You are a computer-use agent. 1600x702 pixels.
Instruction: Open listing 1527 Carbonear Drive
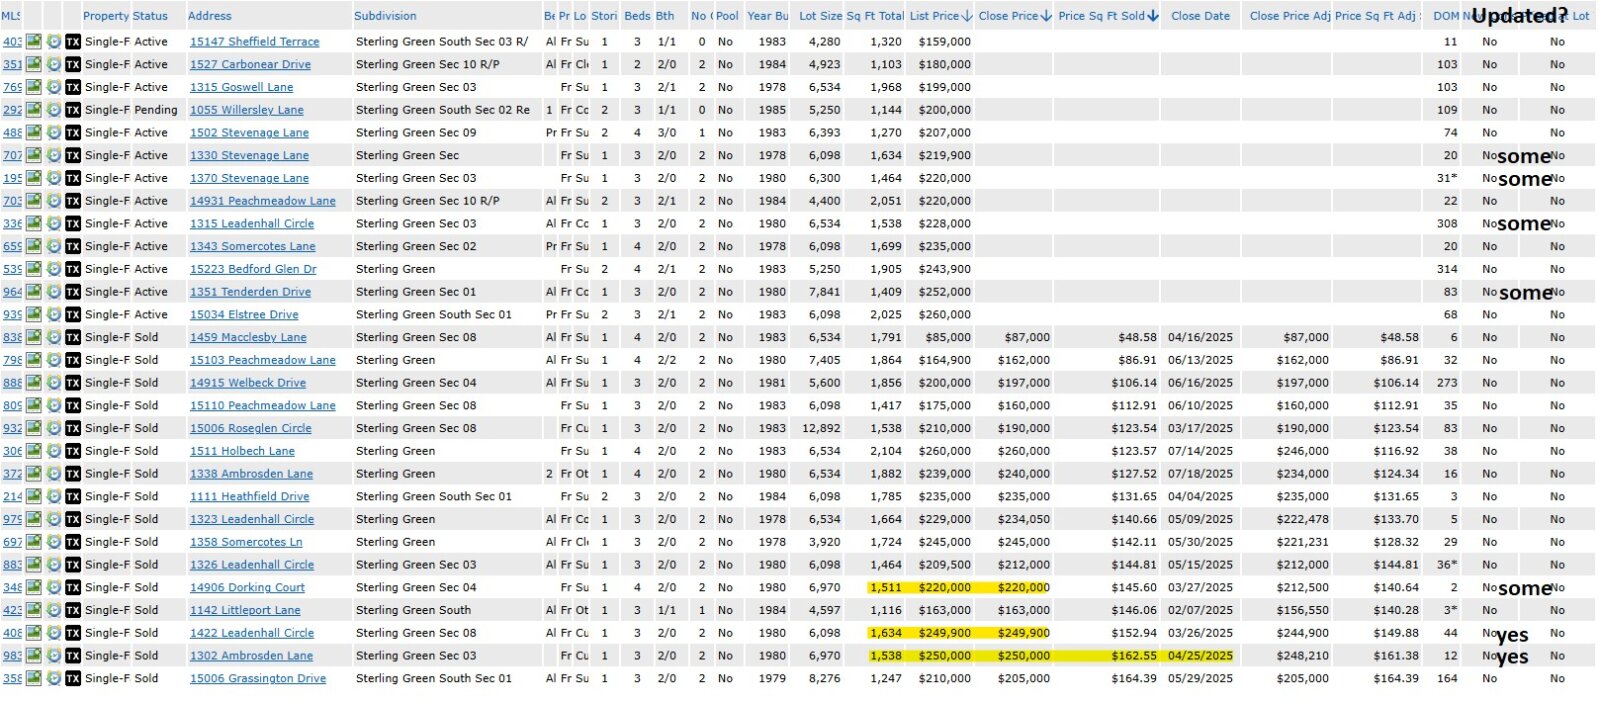point(250,65)
